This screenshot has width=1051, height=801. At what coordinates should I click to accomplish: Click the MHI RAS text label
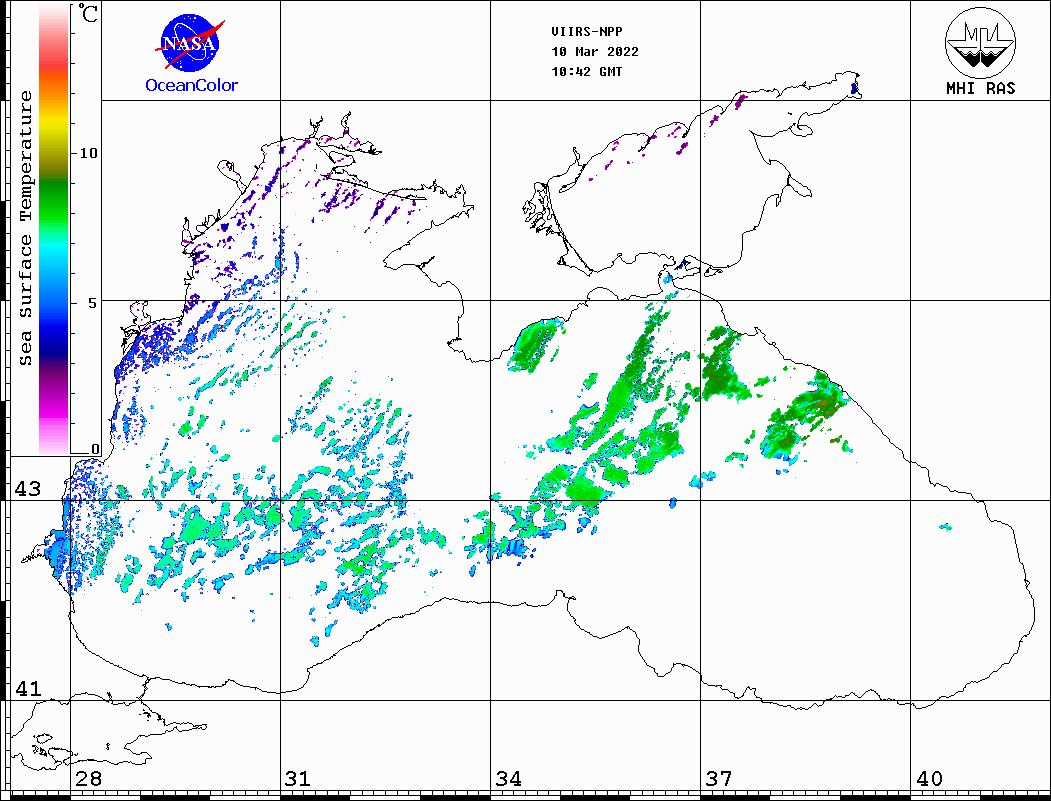coord(981,88)
